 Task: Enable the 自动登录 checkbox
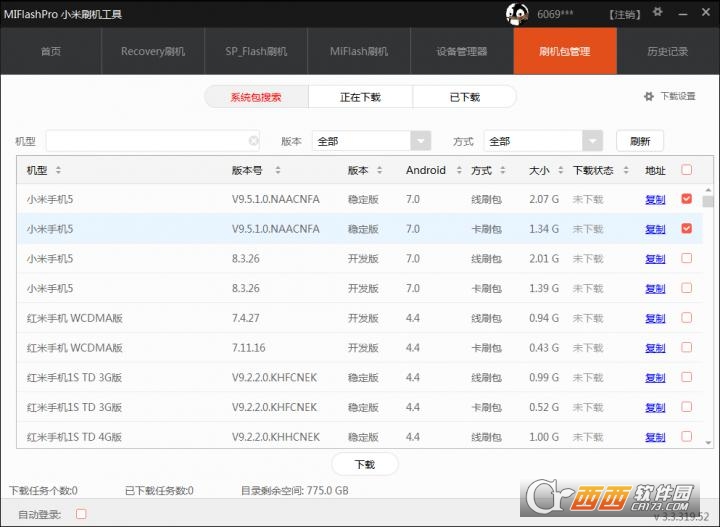(81, 514)
